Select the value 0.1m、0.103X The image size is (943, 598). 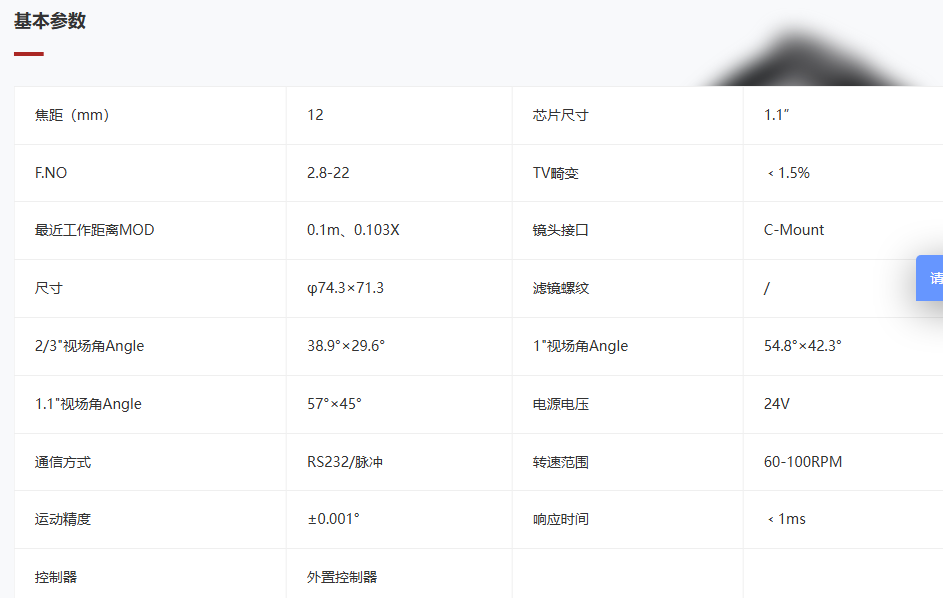coord(353,230)
